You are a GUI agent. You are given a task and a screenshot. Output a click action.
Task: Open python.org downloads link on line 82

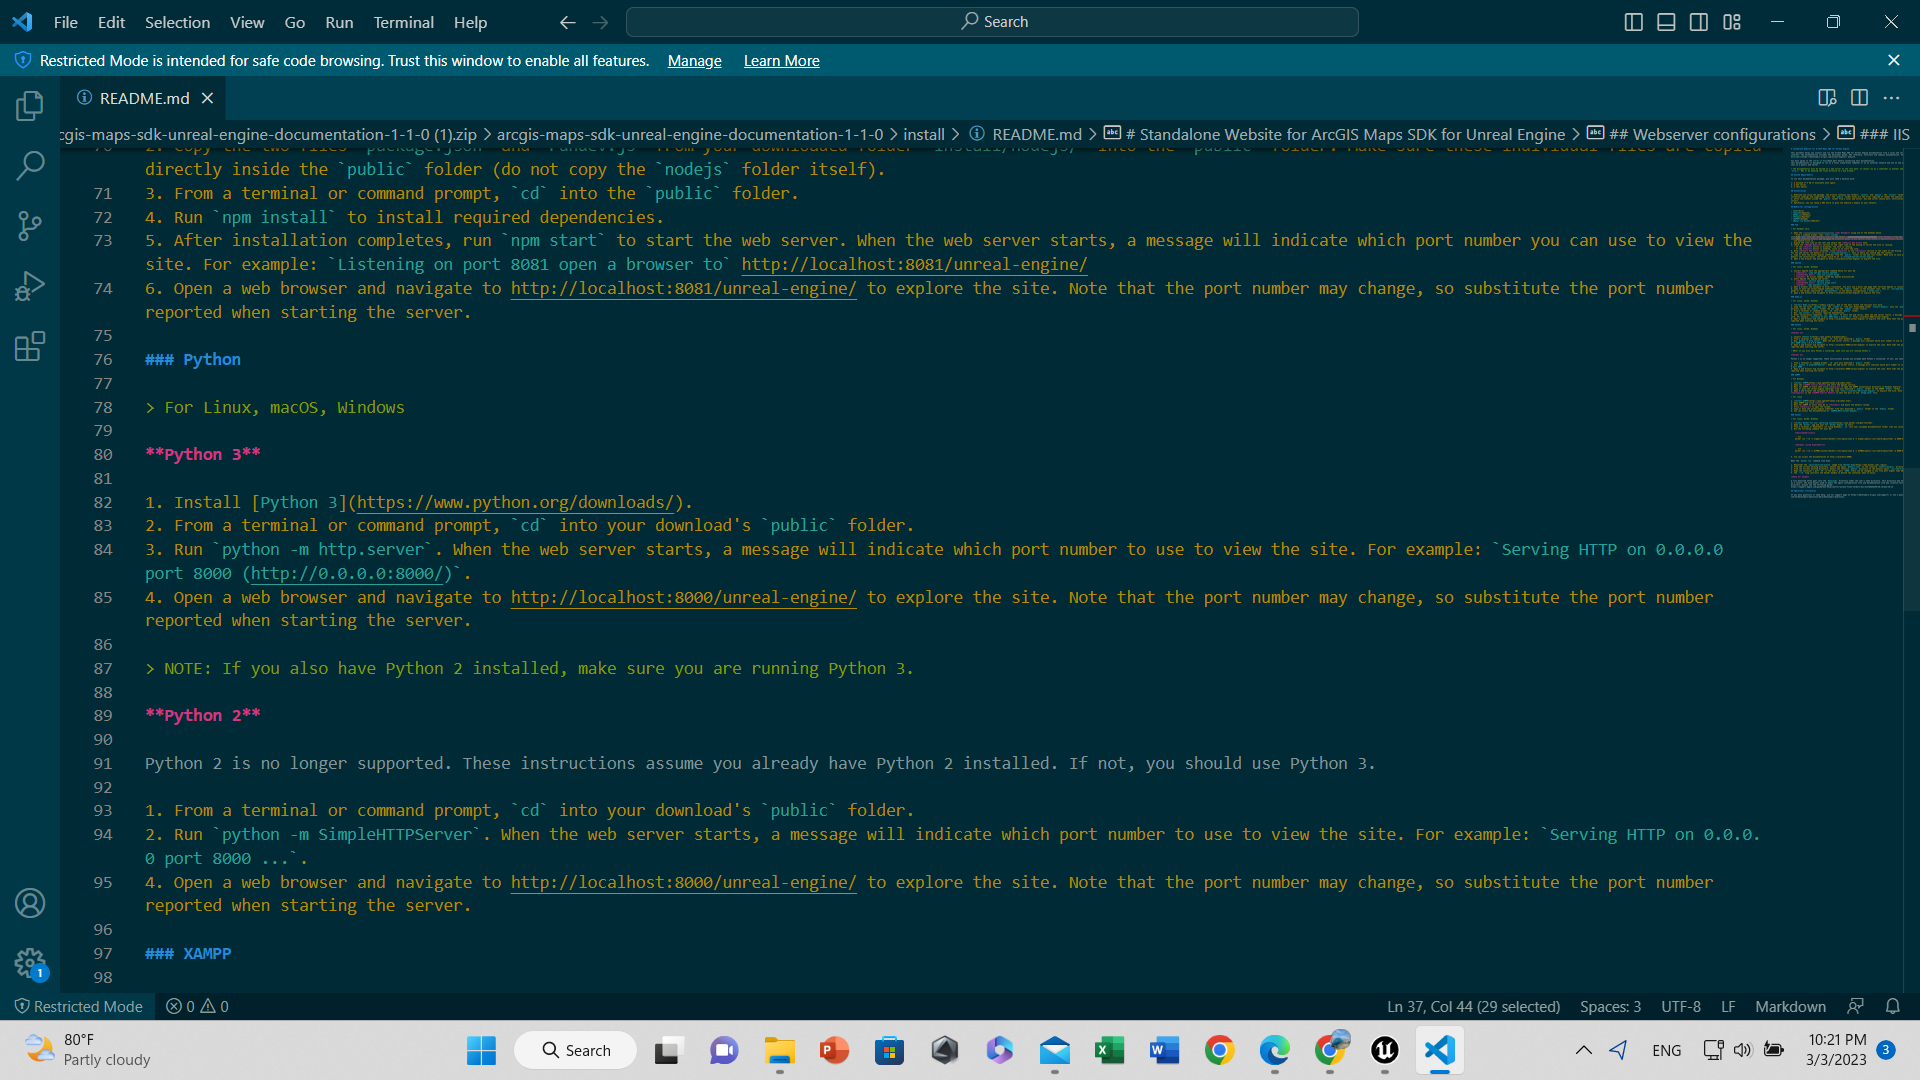[x=516, y=502]
